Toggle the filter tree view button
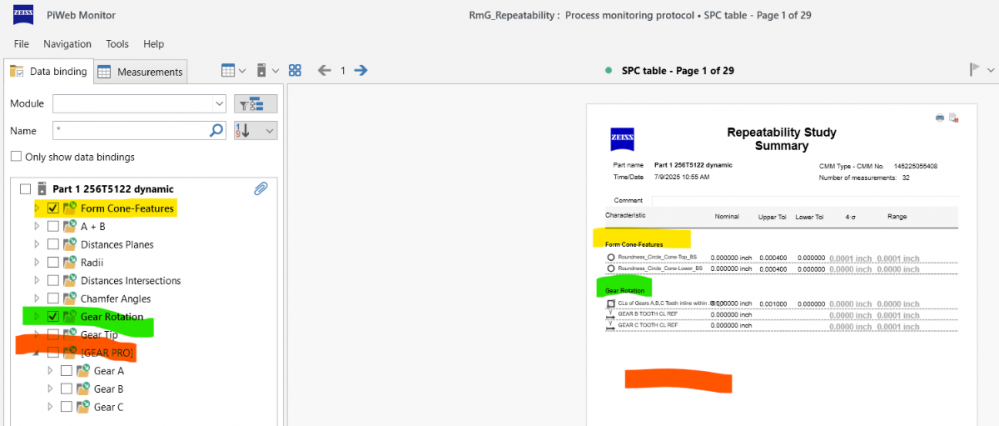 pos(256,104)
